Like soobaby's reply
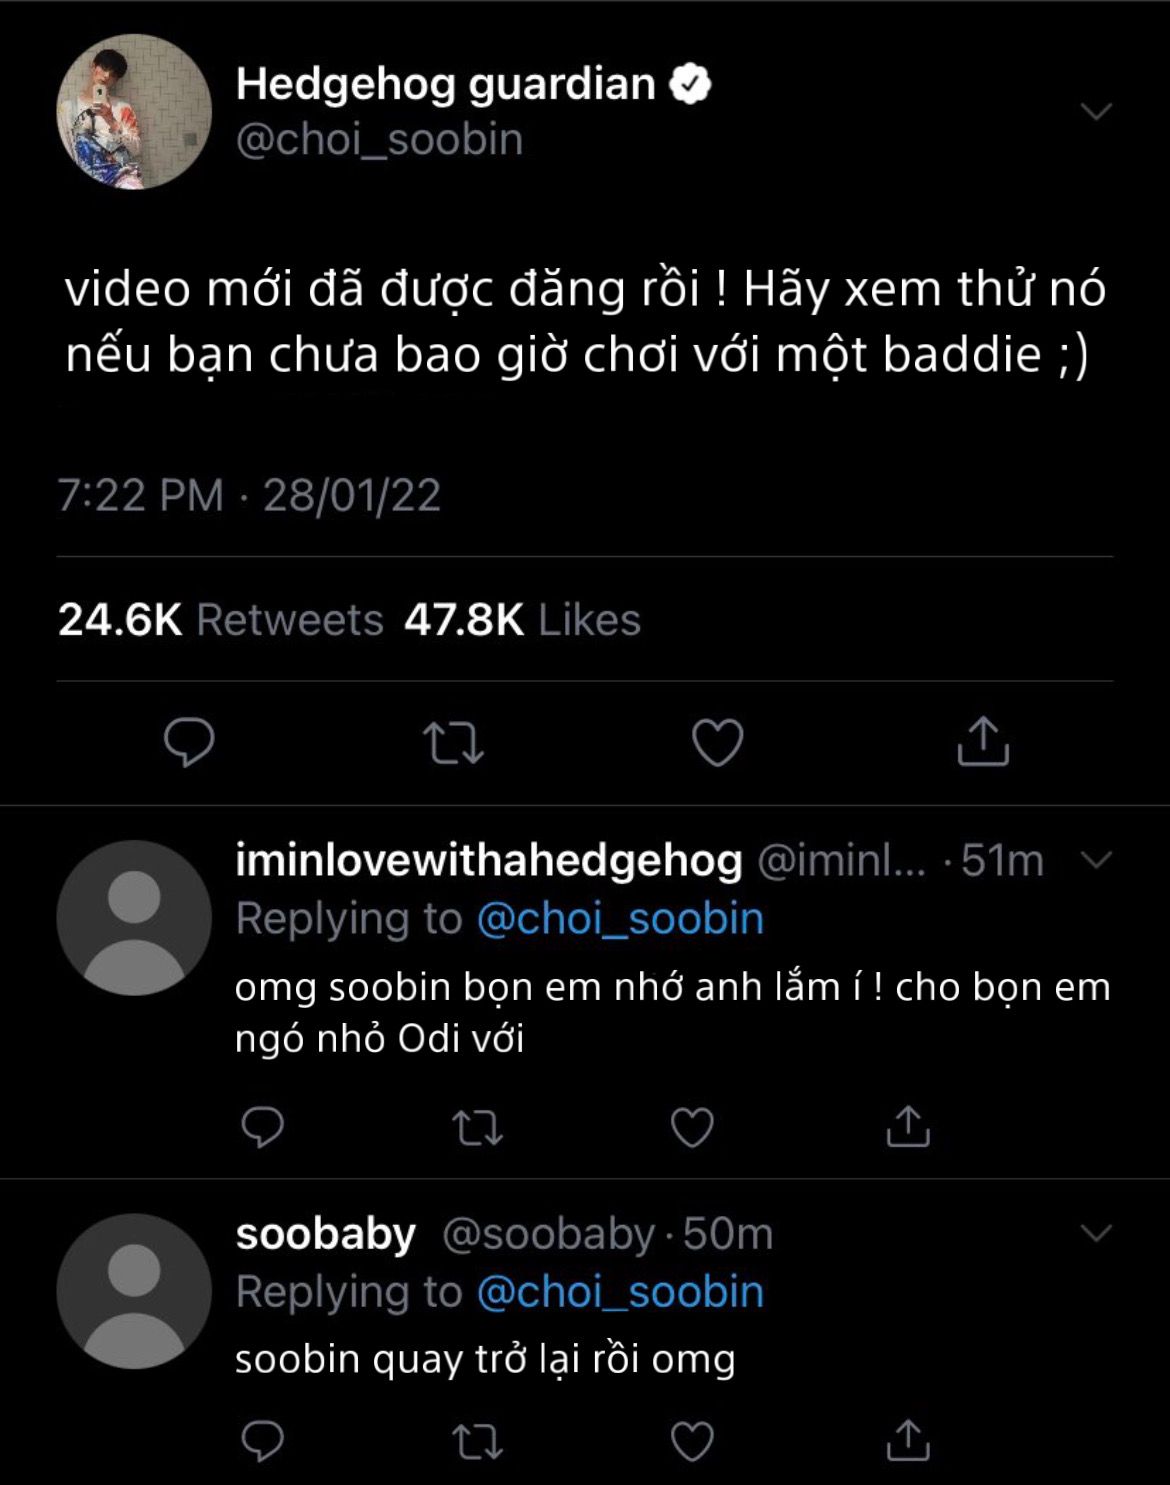Image resolution: width=1170 pixels, height=1485 pixels. tap(692, 1441)
